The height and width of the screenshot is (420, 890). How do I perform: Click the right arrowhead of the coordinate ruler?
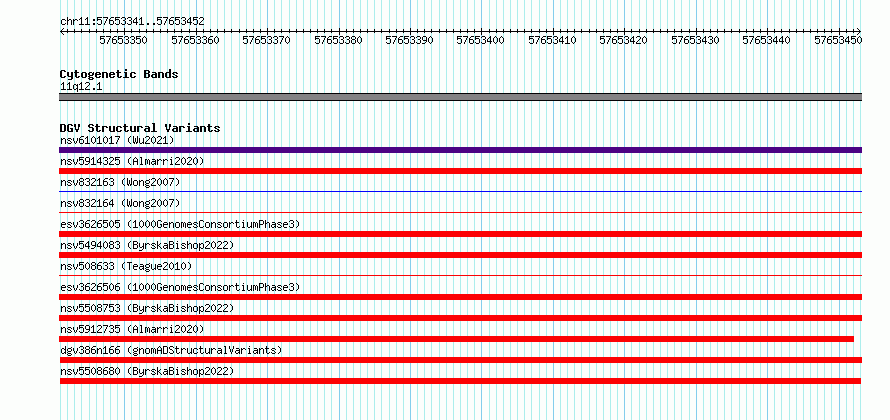859,31
